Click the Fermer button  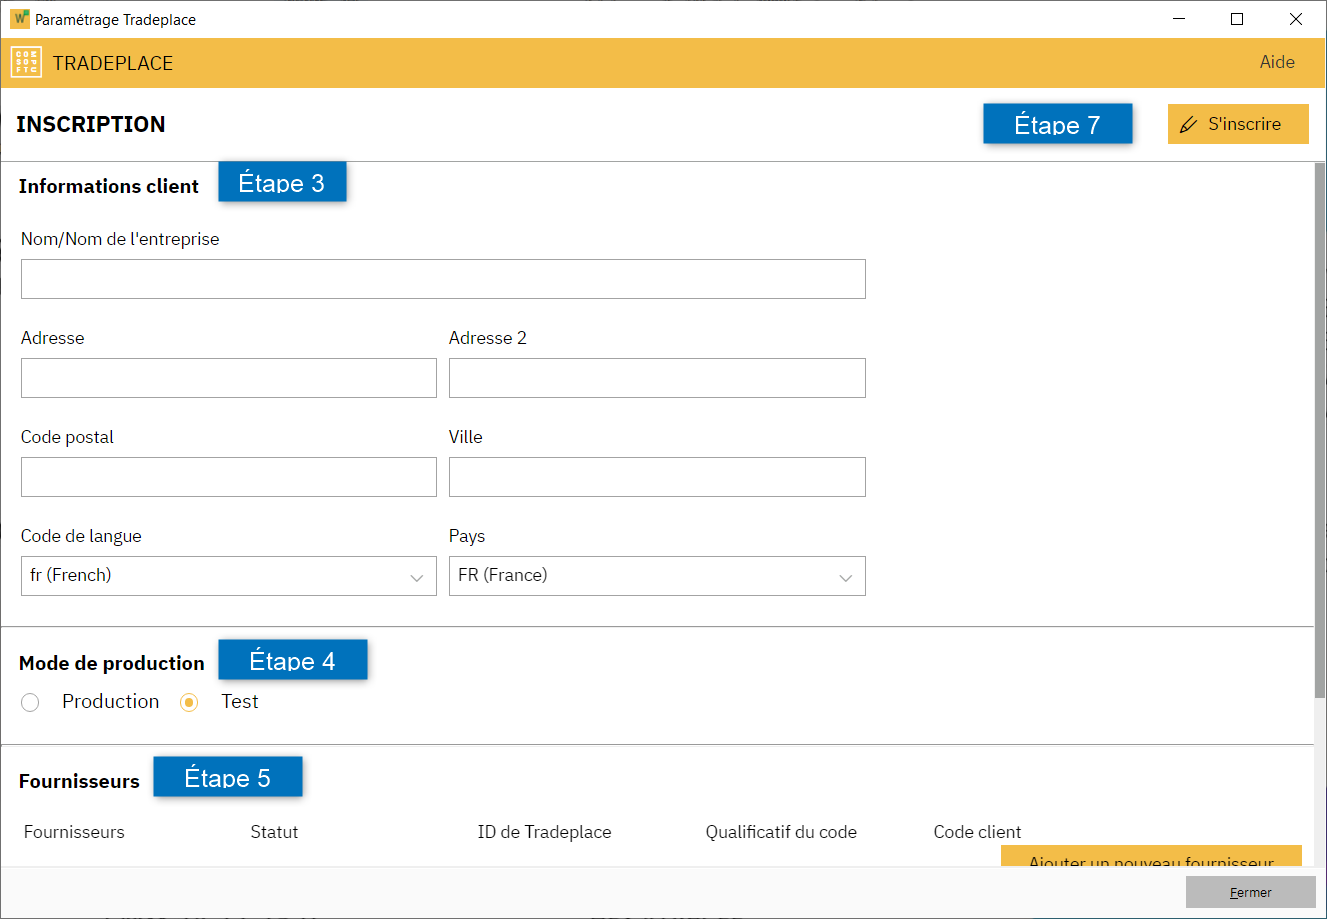click(x=1251, y=892)
